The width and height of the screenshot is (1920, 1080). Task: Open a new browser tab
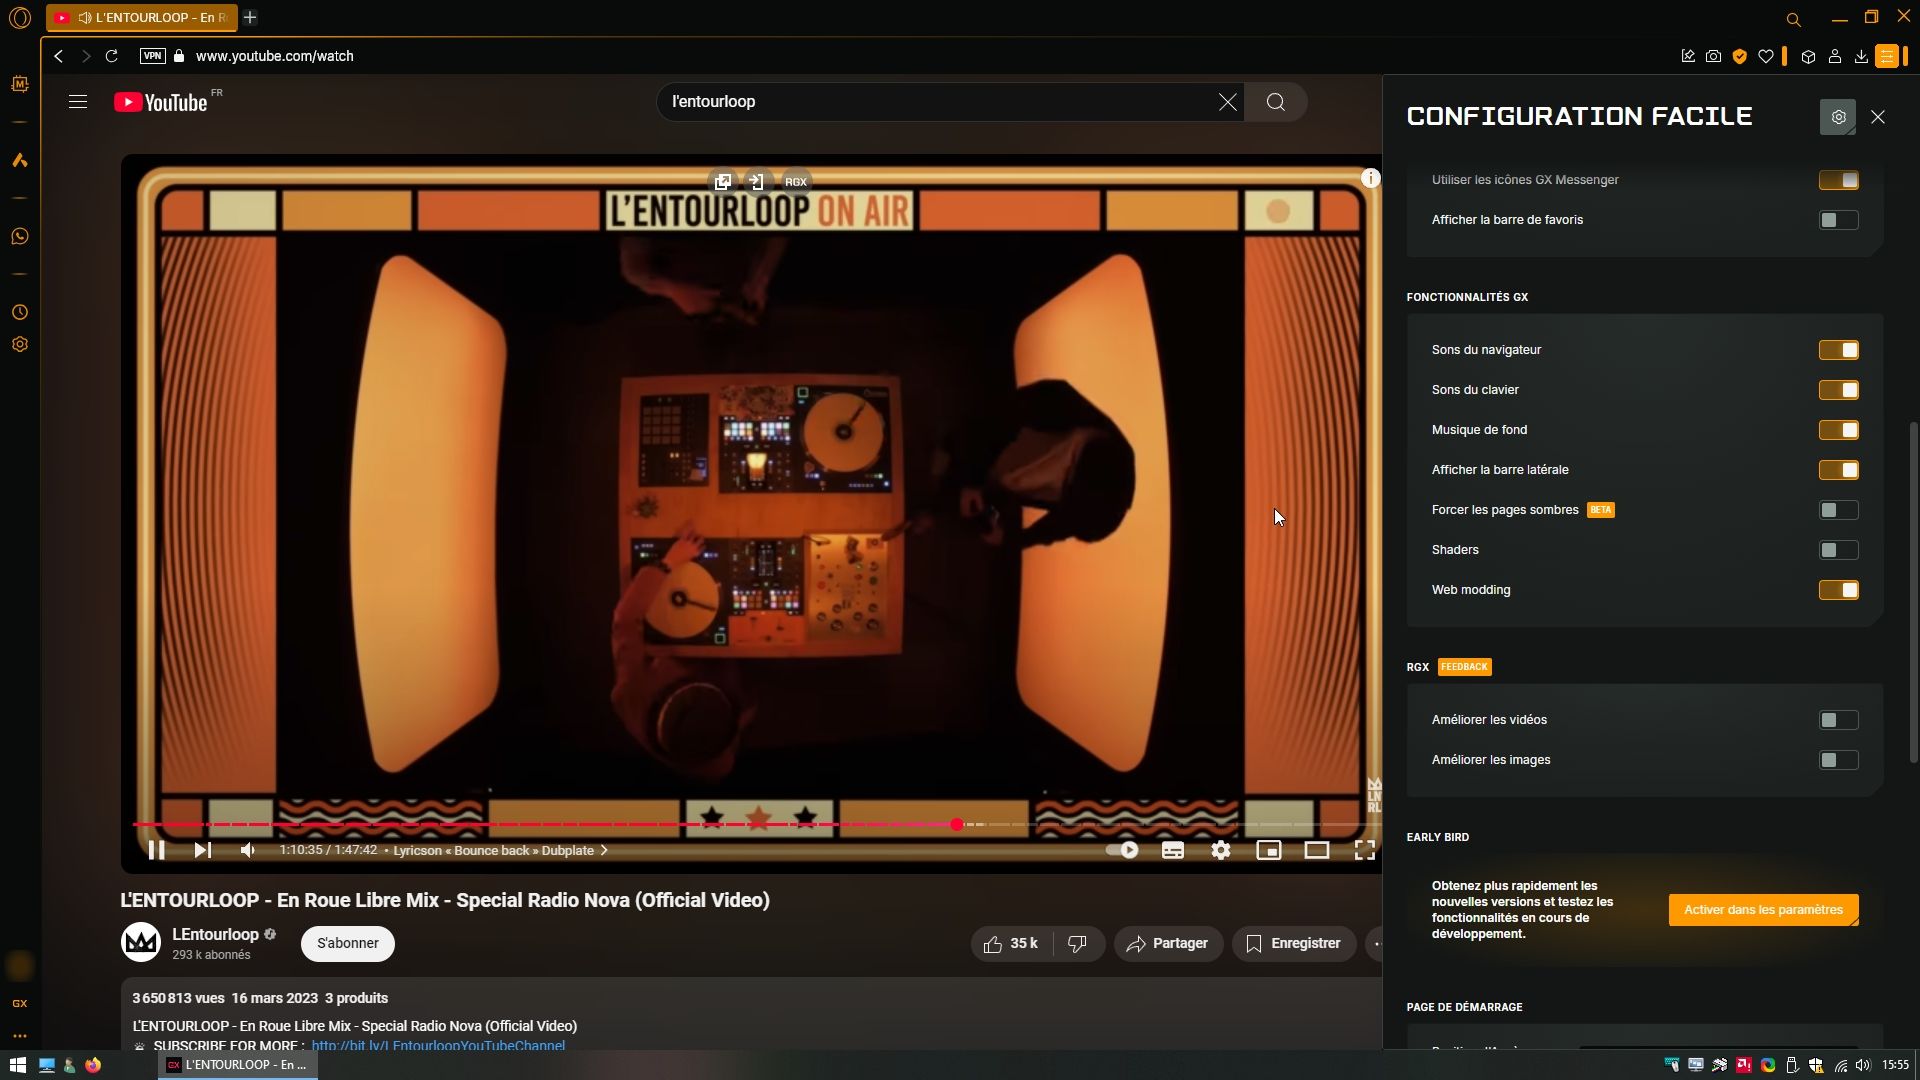(250, 17)
